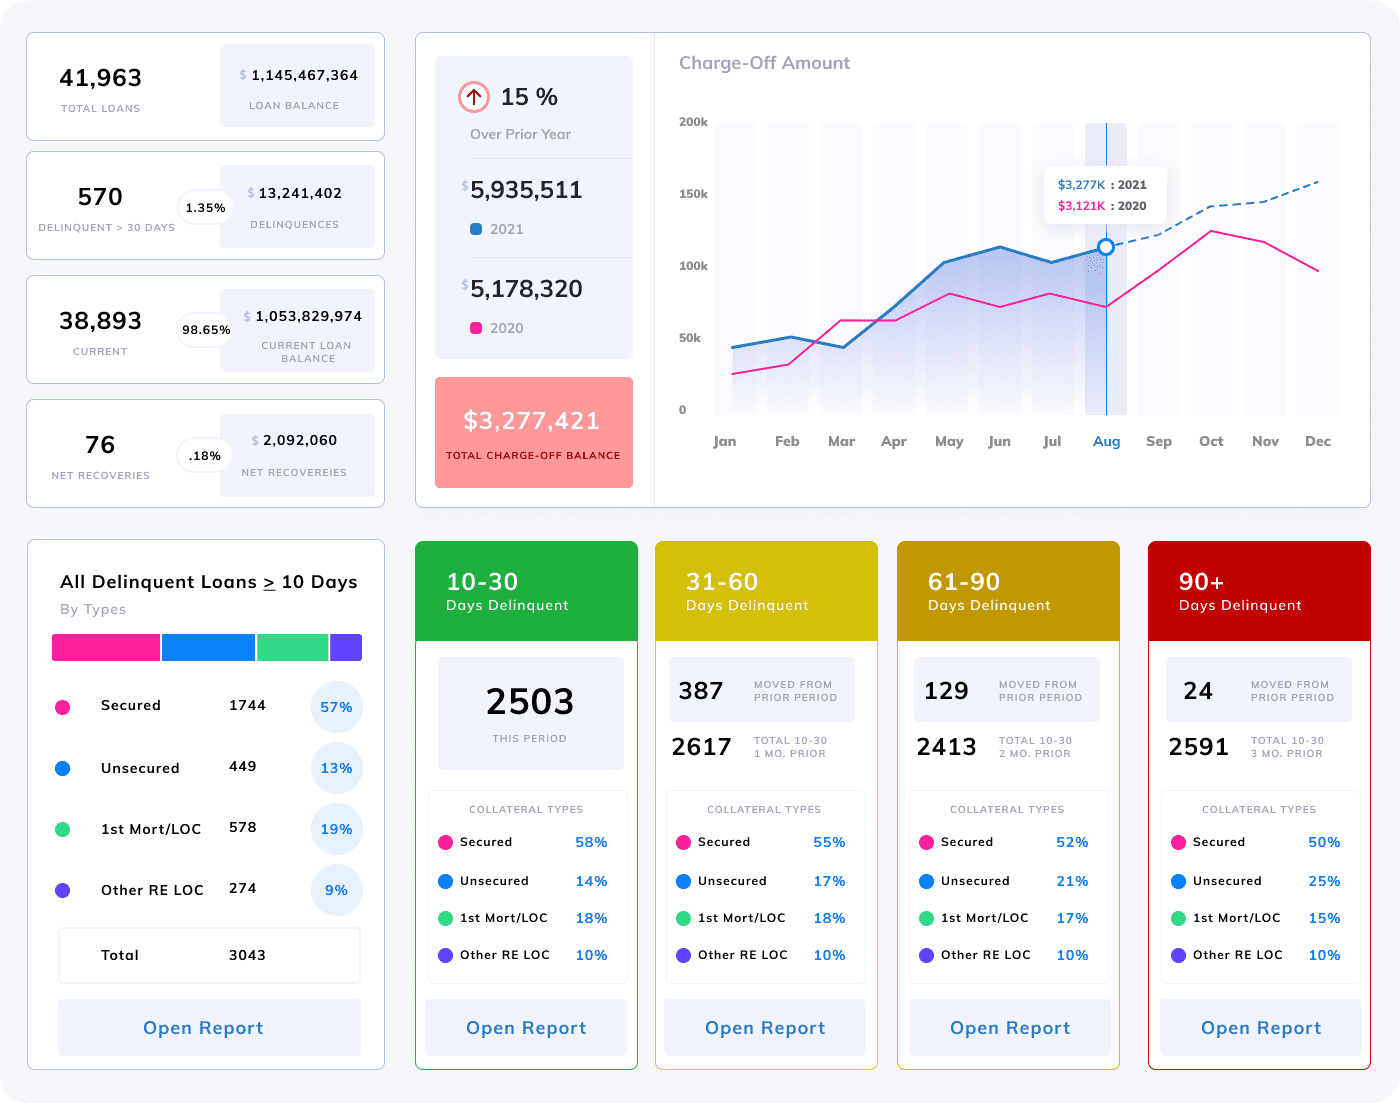This screenshot has width=1400, height=1103.
Task: Click the pink segment of the loan types bar
Action: (105, 647)
